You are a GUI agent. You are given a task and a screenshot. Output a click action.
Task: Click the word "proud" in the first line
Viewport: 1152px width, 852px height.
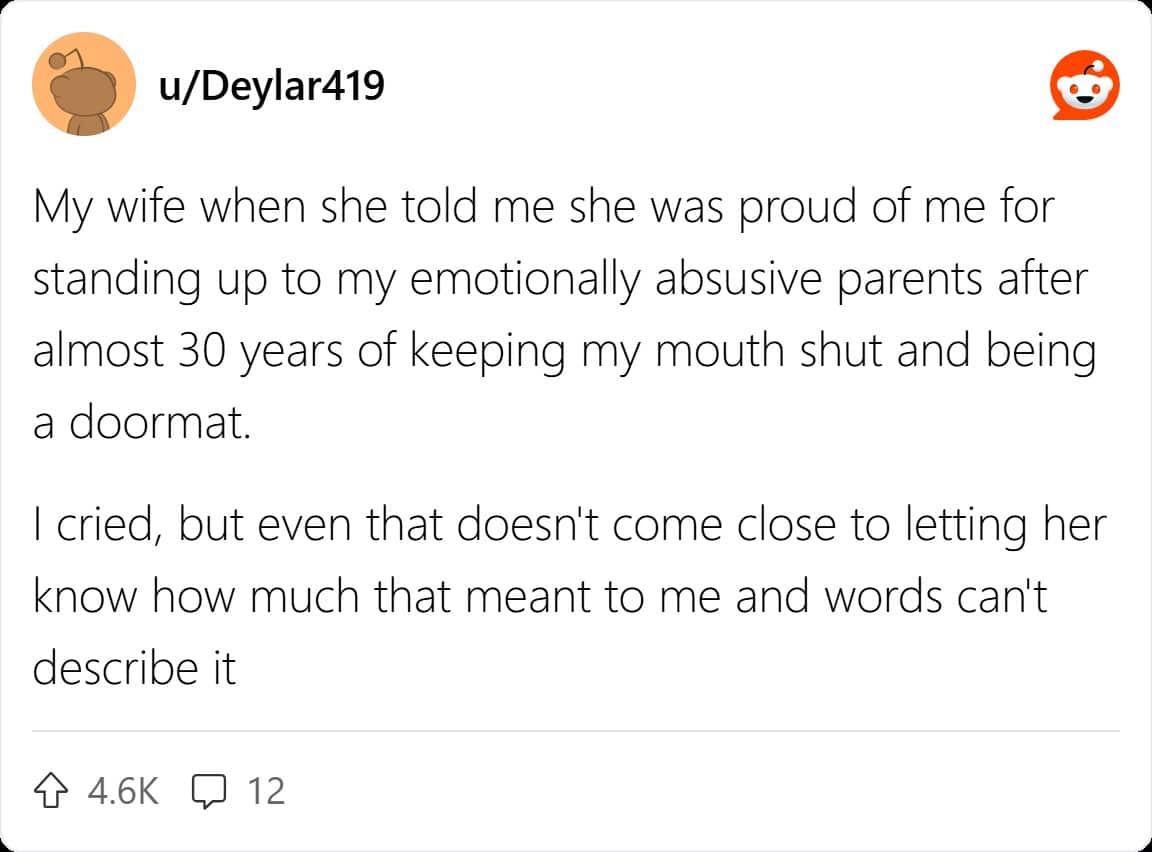tap(797, 208)
